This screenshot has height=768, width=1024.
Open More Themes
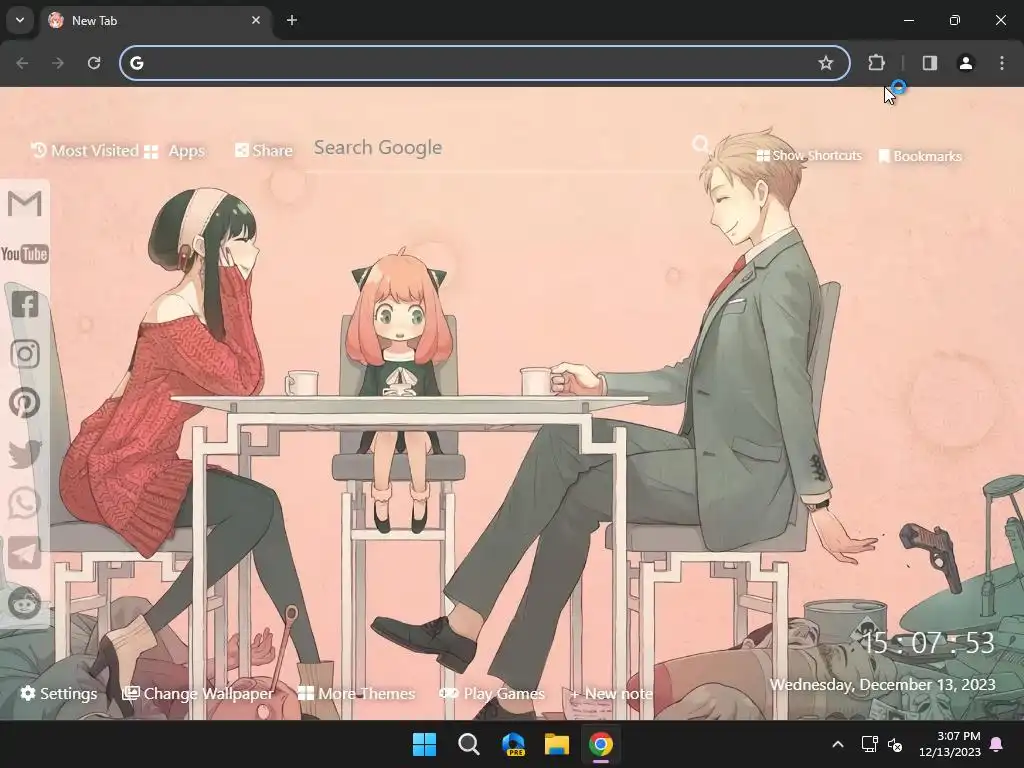[x=357, y=694]
